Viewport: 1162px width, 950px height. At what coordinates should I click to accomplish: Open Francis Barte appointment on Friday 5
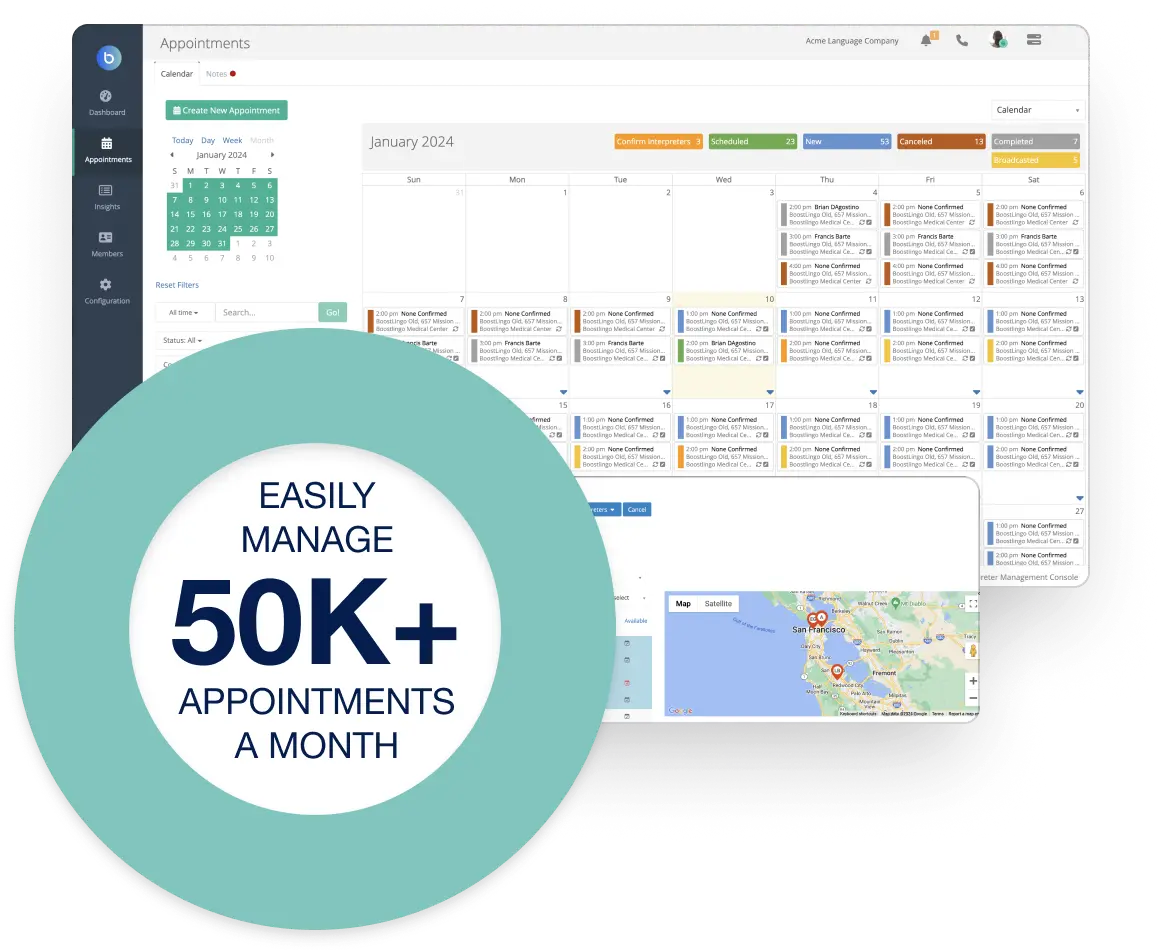931,244
